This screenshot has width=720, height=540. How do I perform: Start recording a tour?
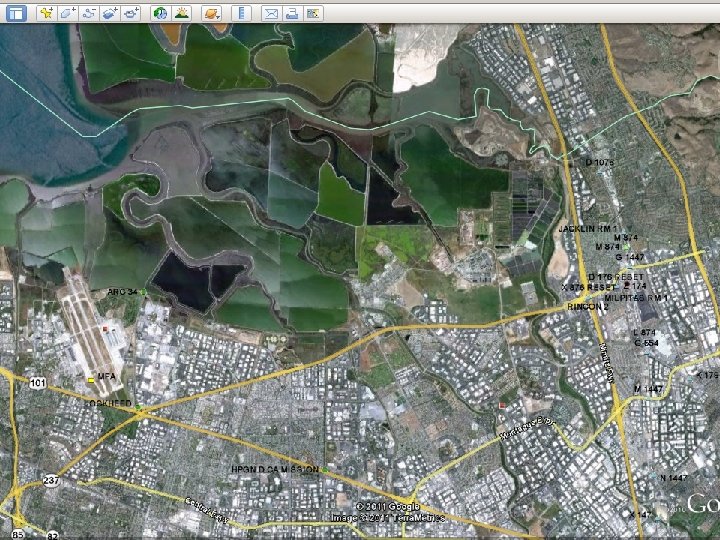130,13
